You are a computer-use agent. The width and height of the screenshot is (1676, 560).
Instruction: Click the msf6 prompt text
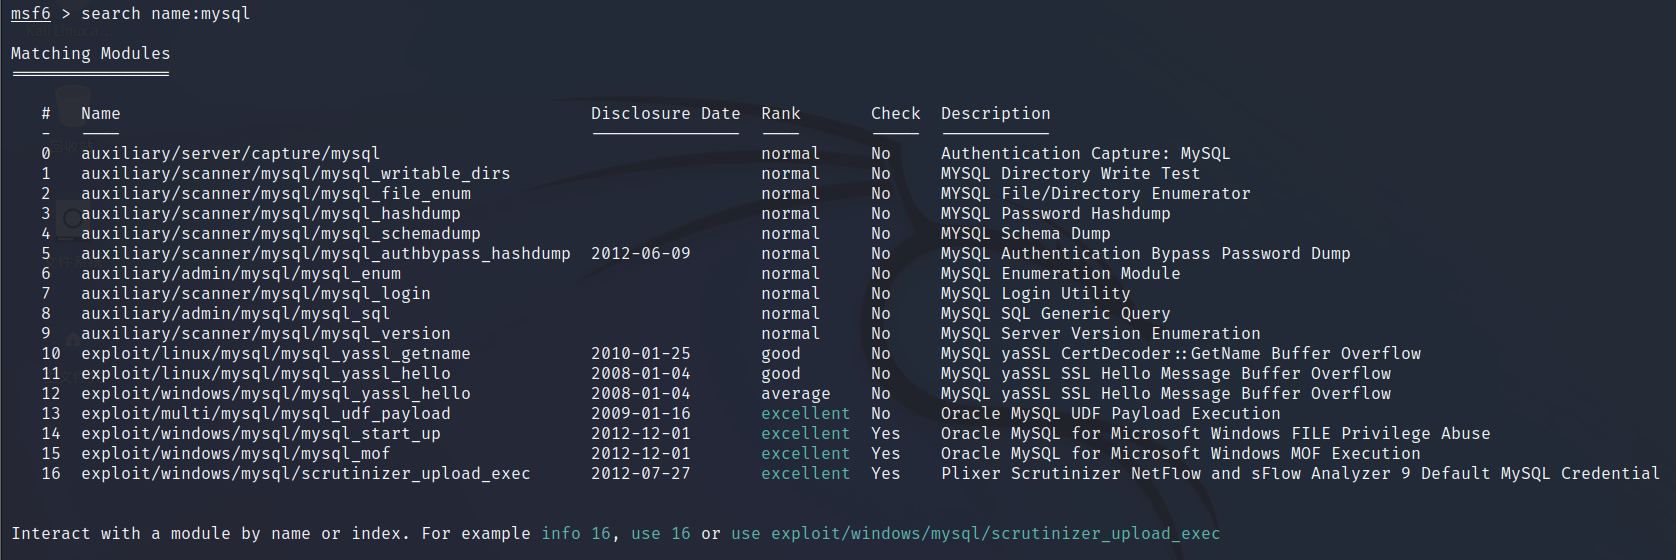click(31, 14)
